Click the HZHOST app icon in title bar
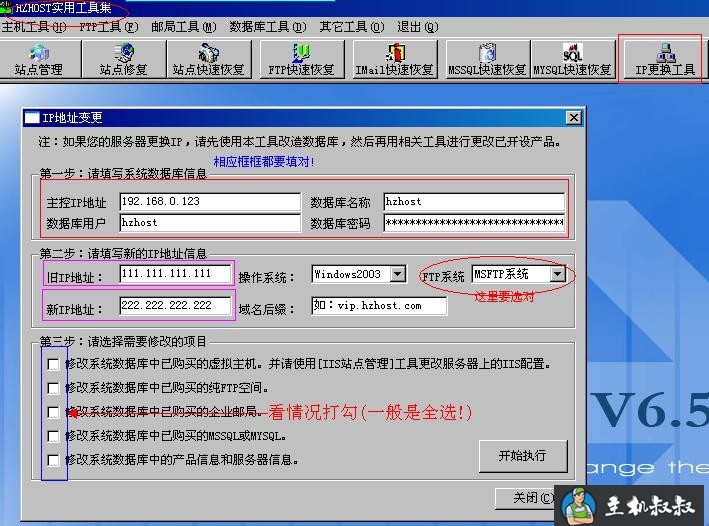Screen dimensions: 709x526 click(x=6, y=7)
